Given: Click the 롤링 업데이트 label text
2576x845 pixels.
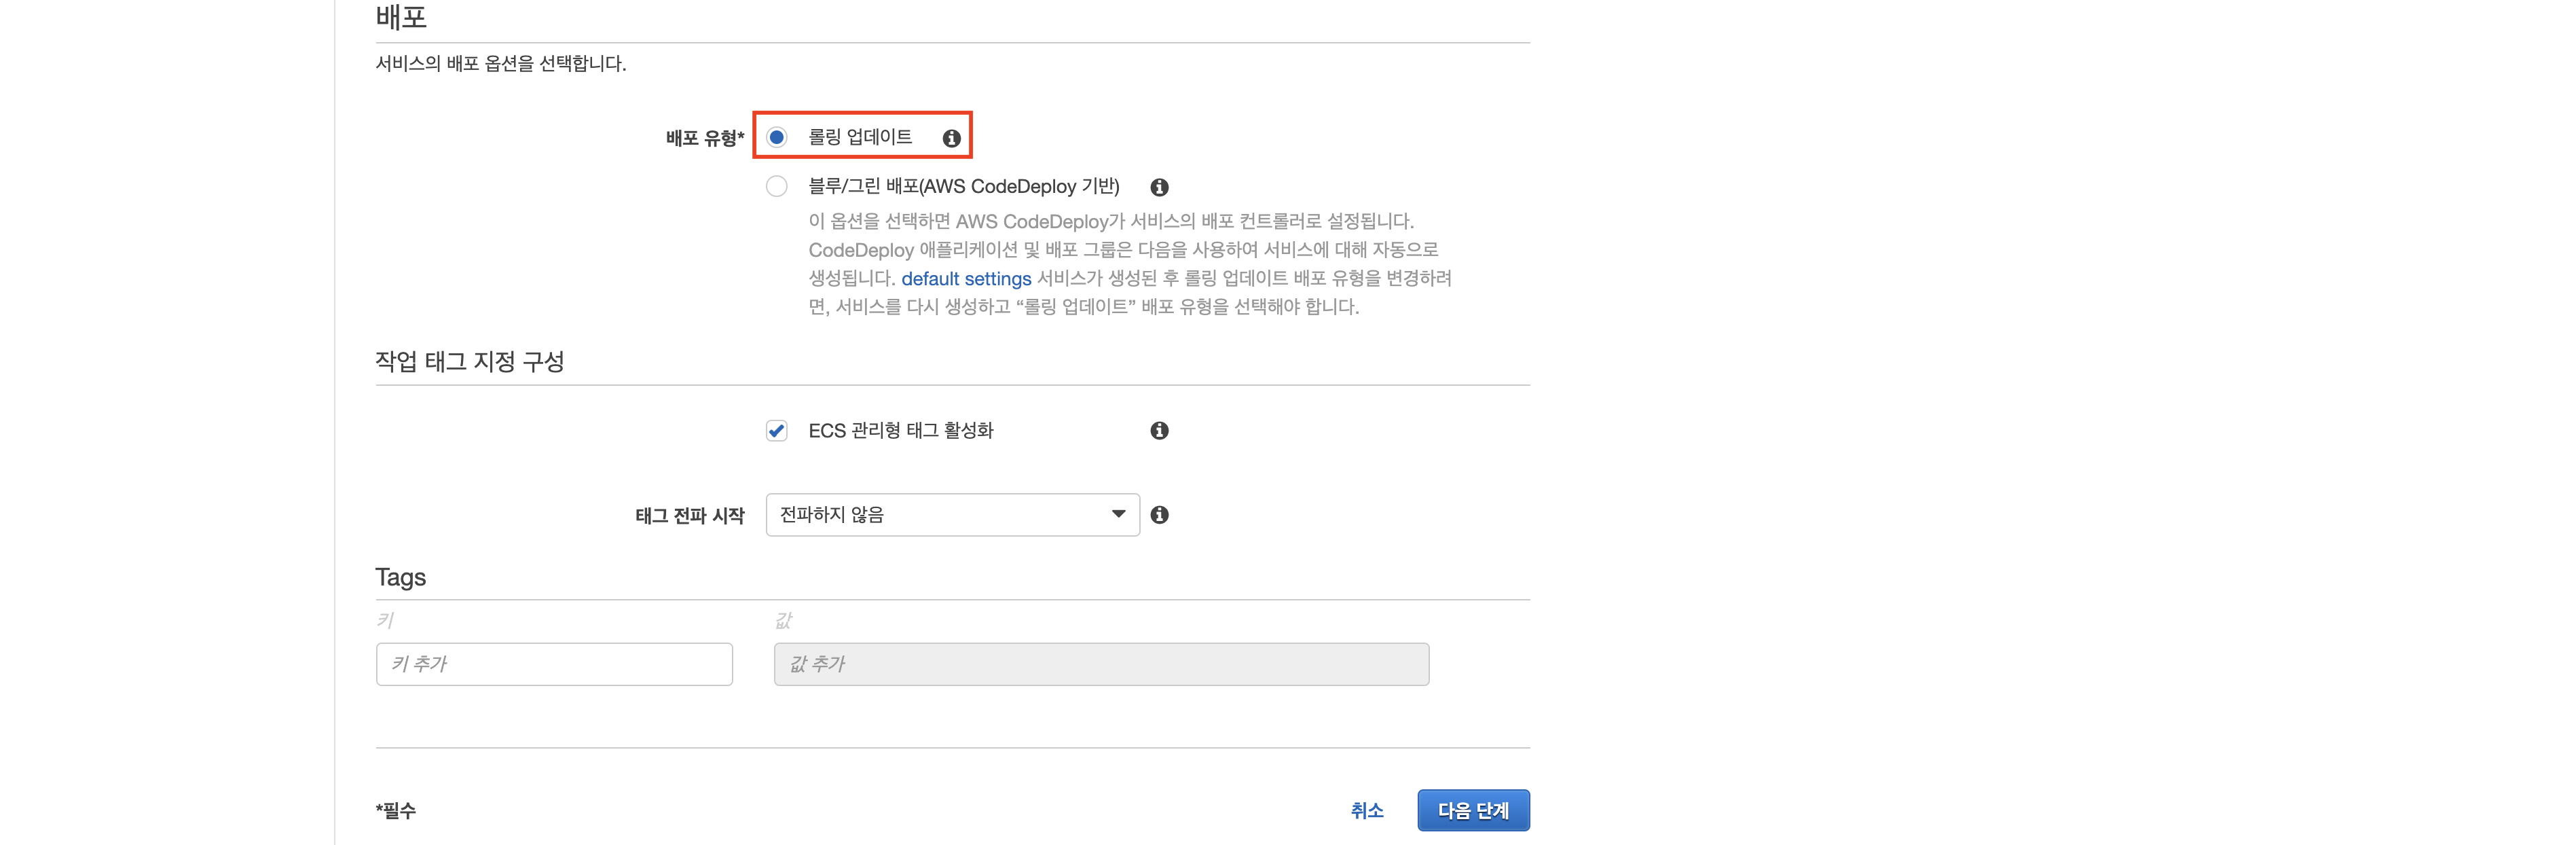Looking at the screenshot, I should (x=859, y=137).
